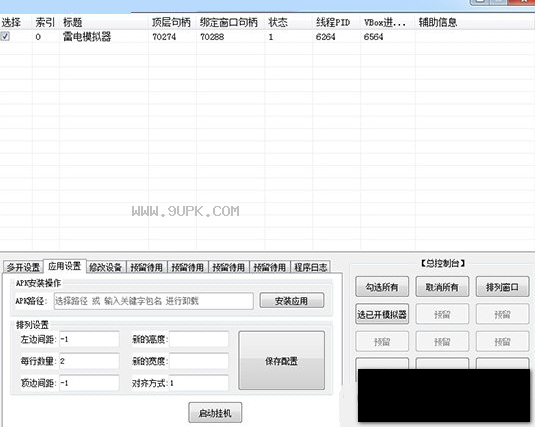The width and height of the screenshot is (535, 427).
Task: Switch to the 多开设置 tab
Action: (x=23, y=267)
